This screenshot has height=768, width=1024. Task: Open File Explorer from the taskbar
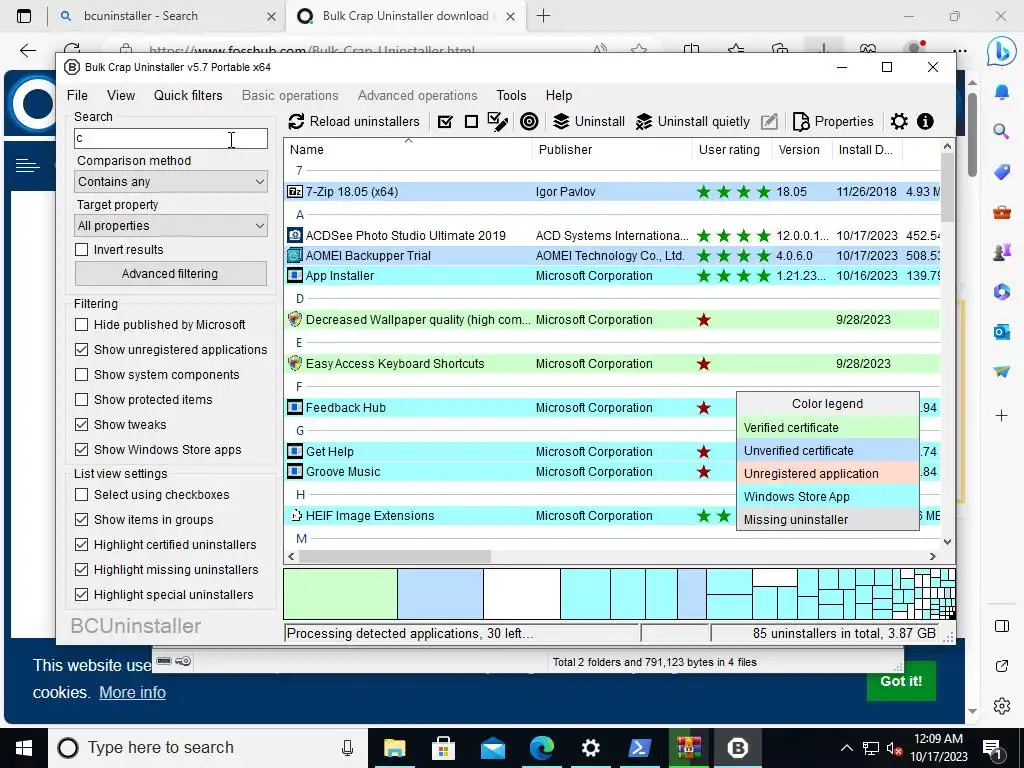coord(394,748)
